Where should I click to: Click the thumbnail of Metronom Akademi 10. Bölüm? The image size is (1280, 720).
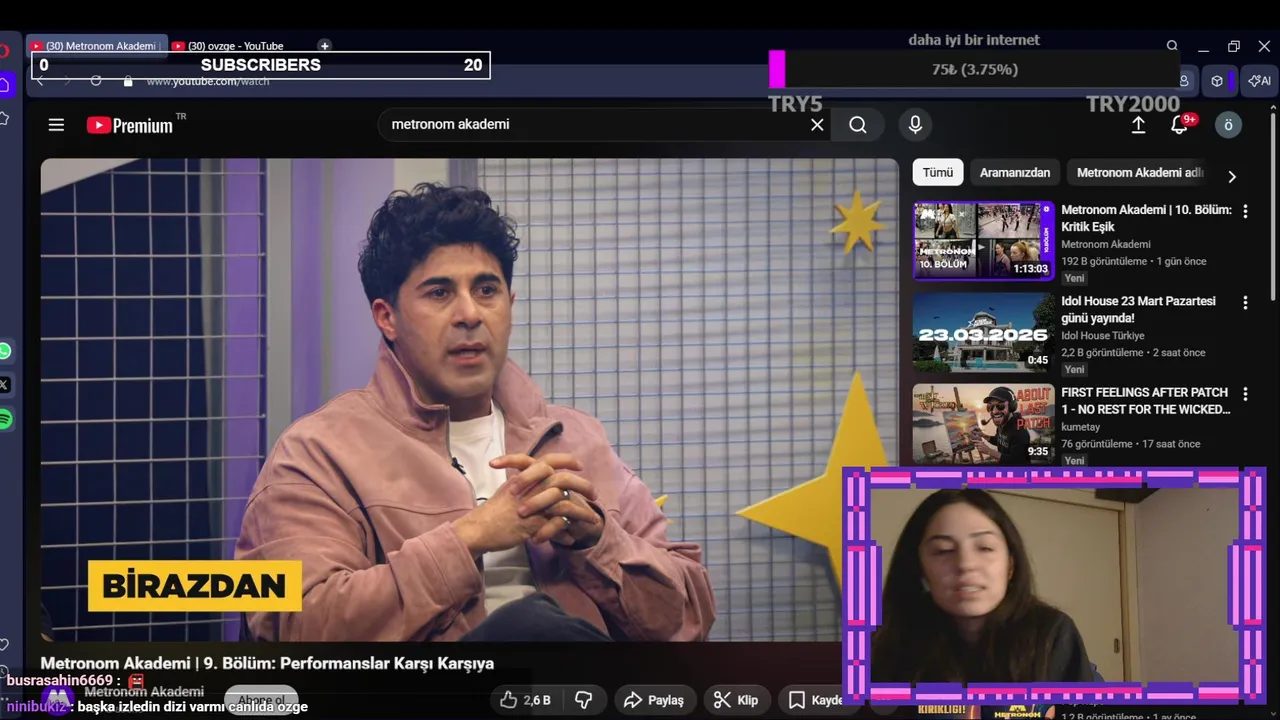(x=983, y=241)
